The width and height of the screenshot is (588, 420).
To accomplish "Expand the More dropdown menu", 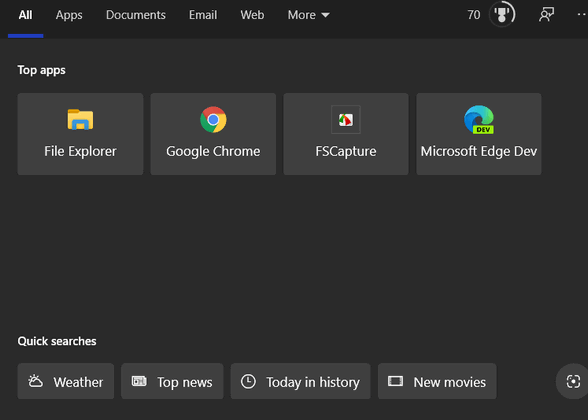I will point(308,15).
